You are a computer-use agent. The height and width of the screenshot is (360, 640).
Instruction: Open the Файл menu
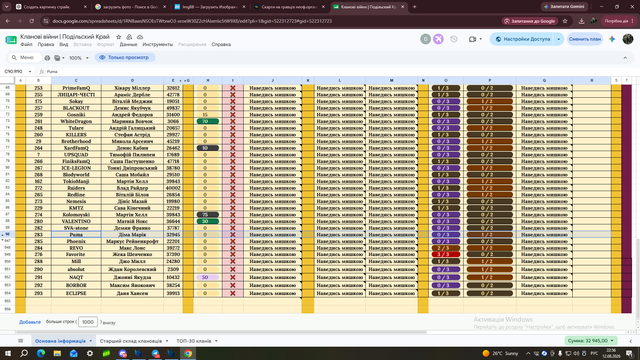27,44
